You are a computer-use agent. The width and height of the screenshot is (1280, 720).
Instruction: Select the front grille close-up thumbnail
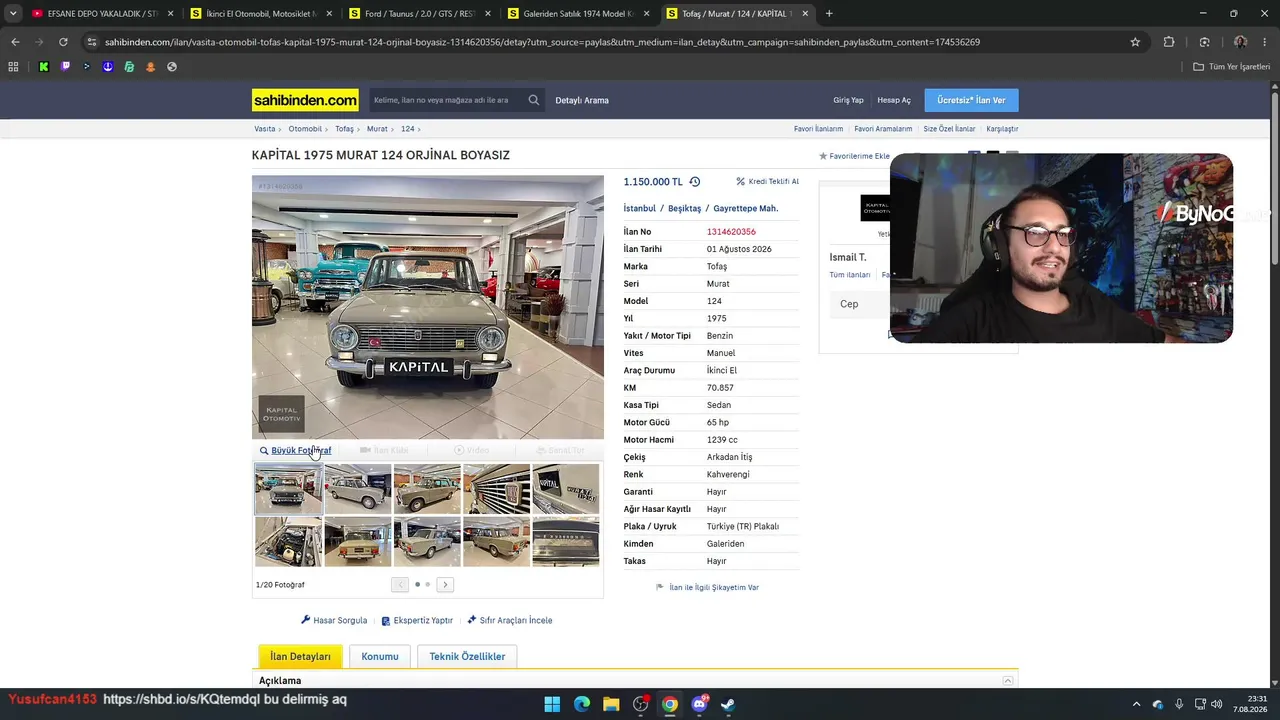coord(496,489)
